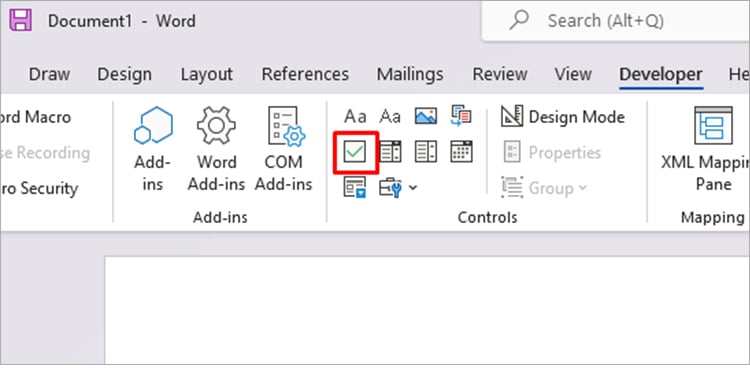This screenshot has height=375, width=750.
Task: Insert Rich Text content control
Action: click(x=355, y=116)
